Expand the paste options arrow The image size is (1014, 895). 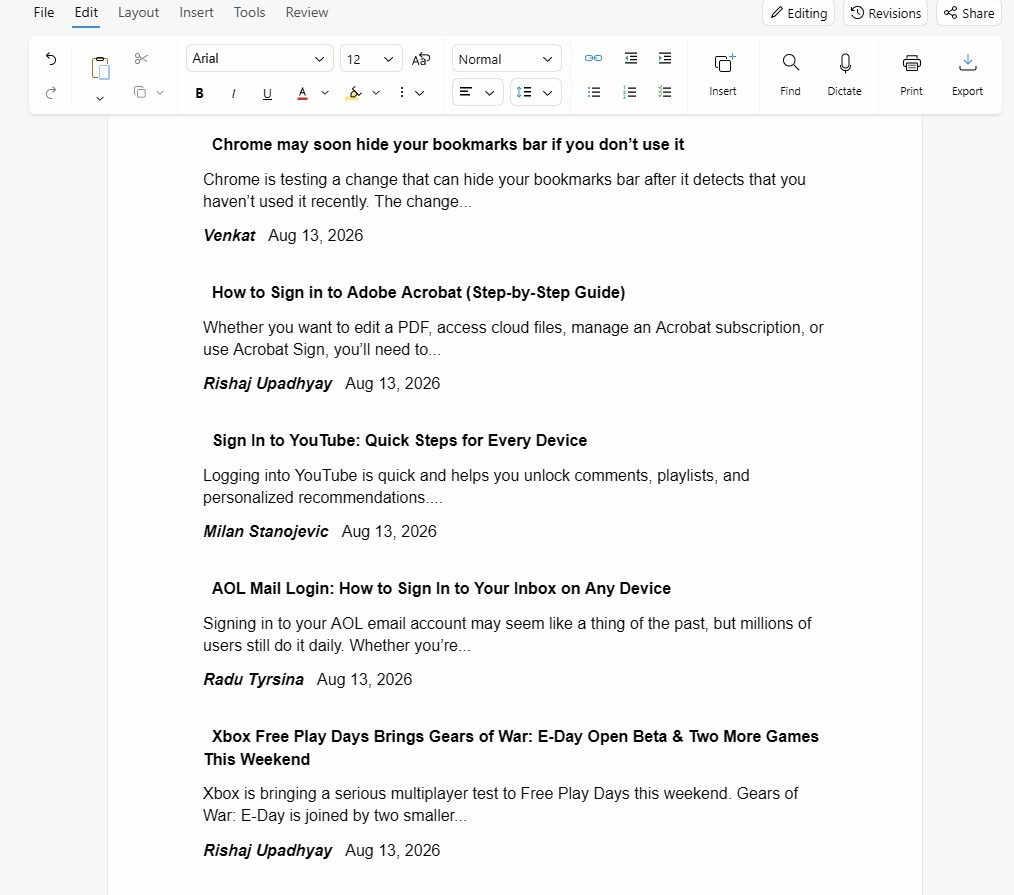point(100,98)
